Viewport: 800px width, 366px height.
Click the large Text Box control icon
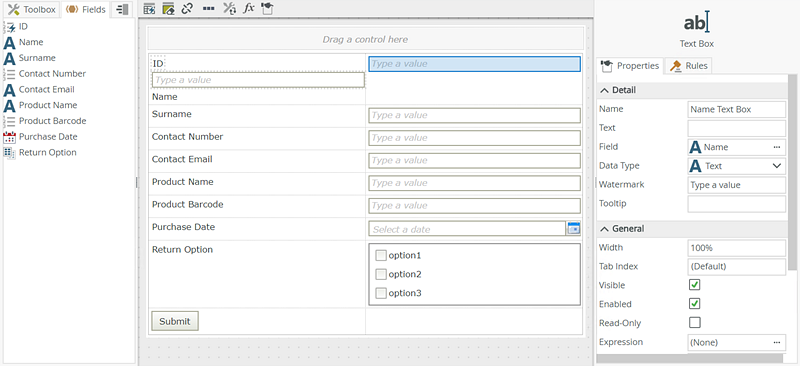pyautogui.click(x=696, y=23)
